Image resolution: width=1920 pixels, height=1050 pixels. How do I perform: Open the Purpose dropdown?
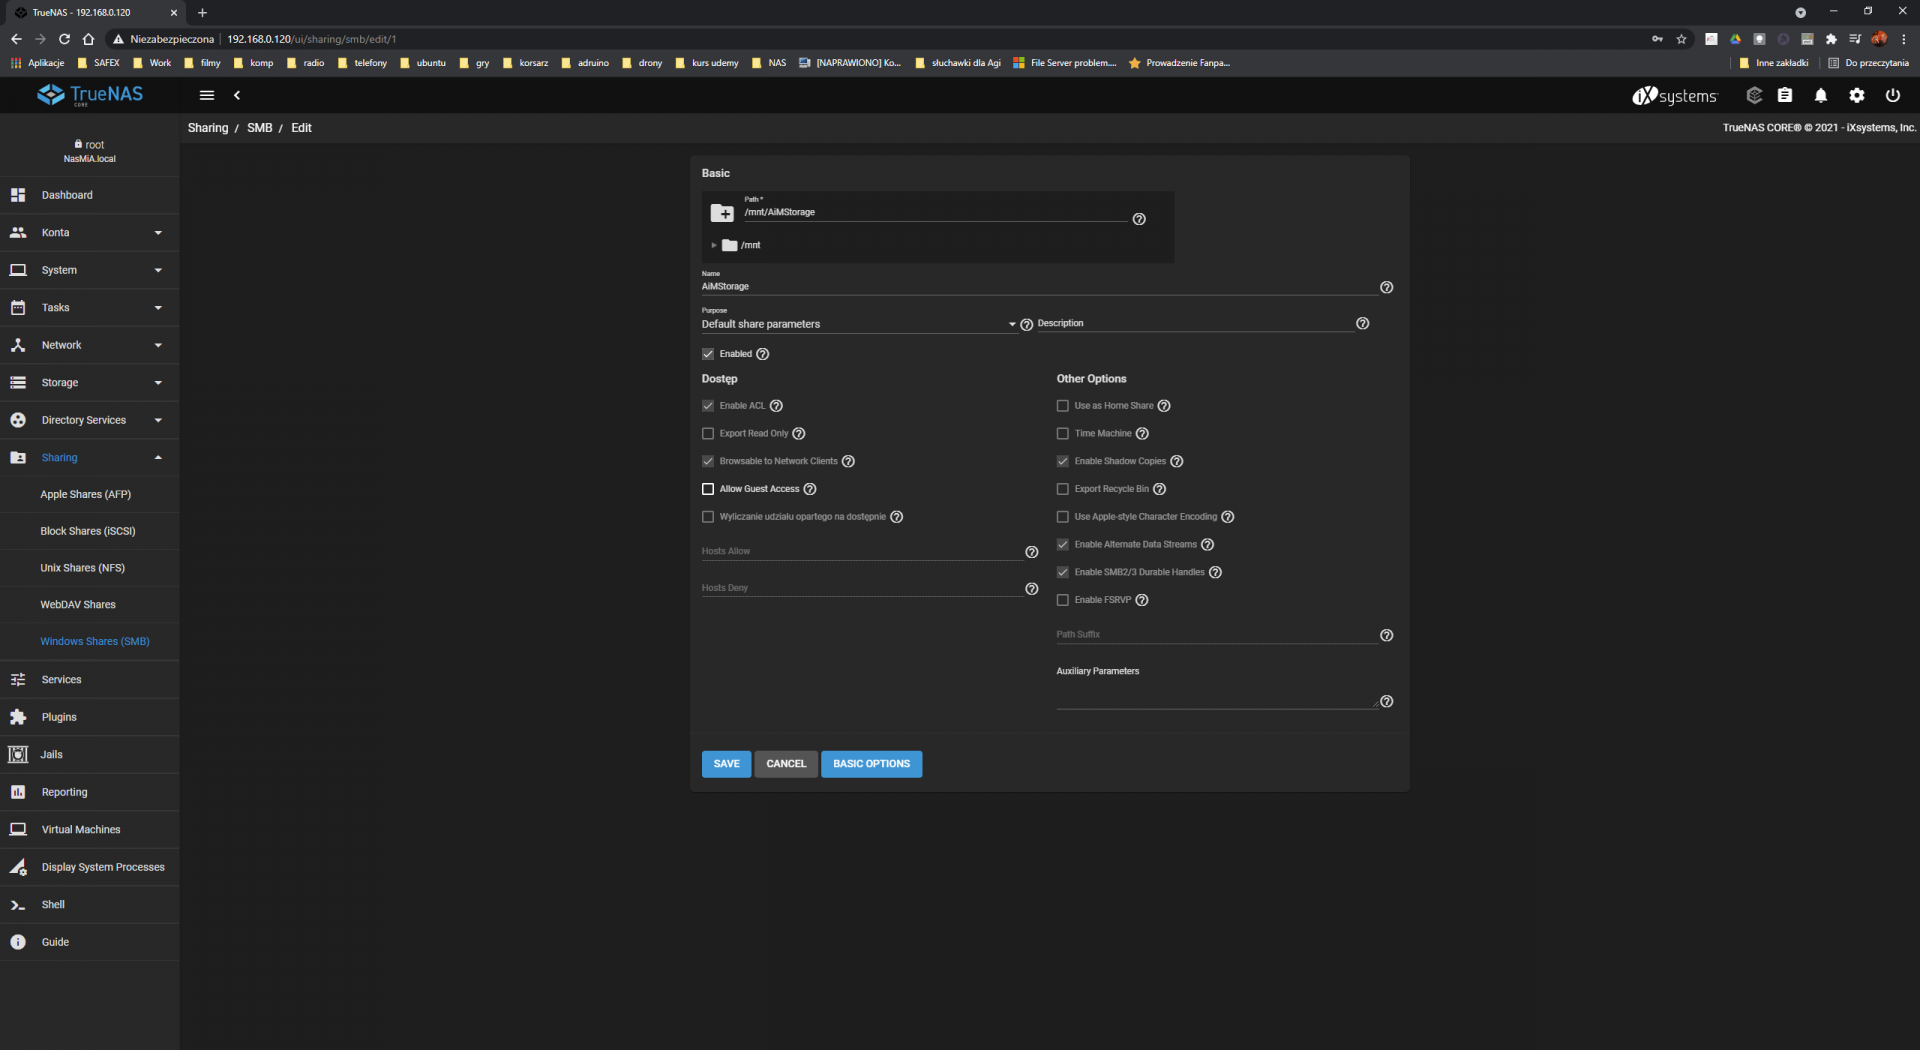pos(859,324)
